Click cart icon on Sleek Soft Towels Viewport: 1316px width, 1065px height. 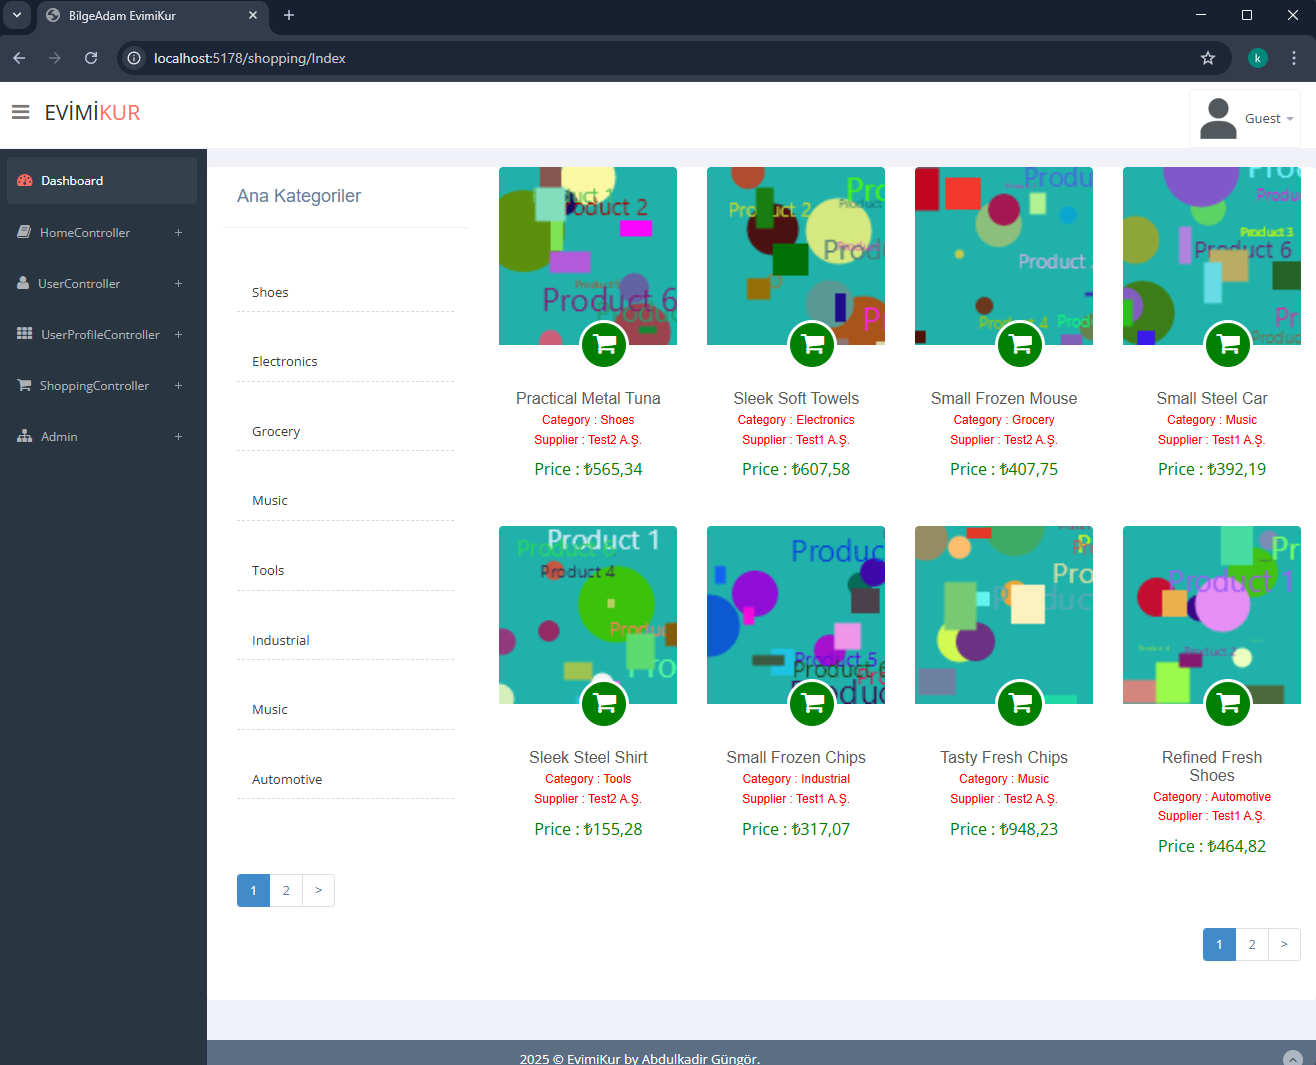tap(812, 345)
